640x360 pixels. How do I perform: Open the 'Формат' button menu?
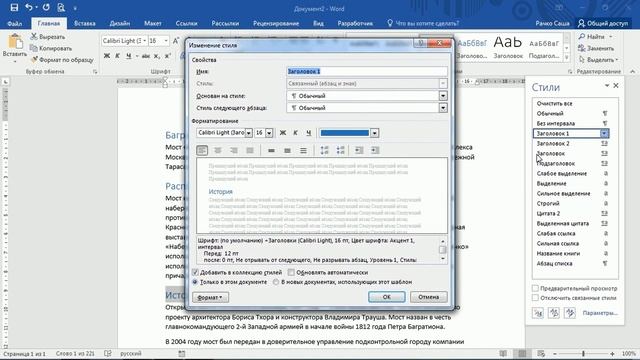pos(210,298)
